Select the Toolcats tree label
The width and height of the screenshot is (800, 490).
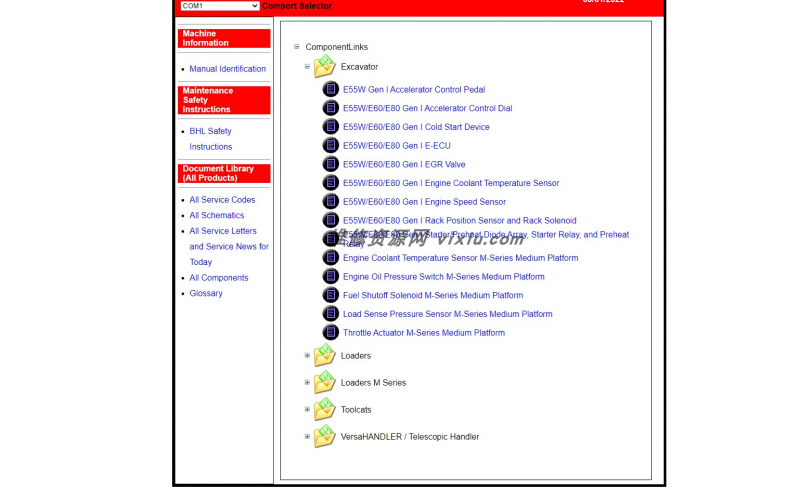click(356, 410)
